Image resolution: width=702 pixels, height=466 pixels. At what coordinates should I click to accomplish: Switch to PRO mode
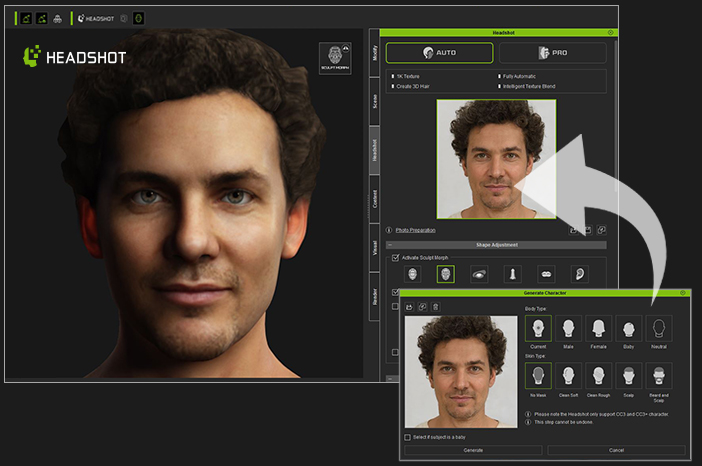(x=551, y=52)
